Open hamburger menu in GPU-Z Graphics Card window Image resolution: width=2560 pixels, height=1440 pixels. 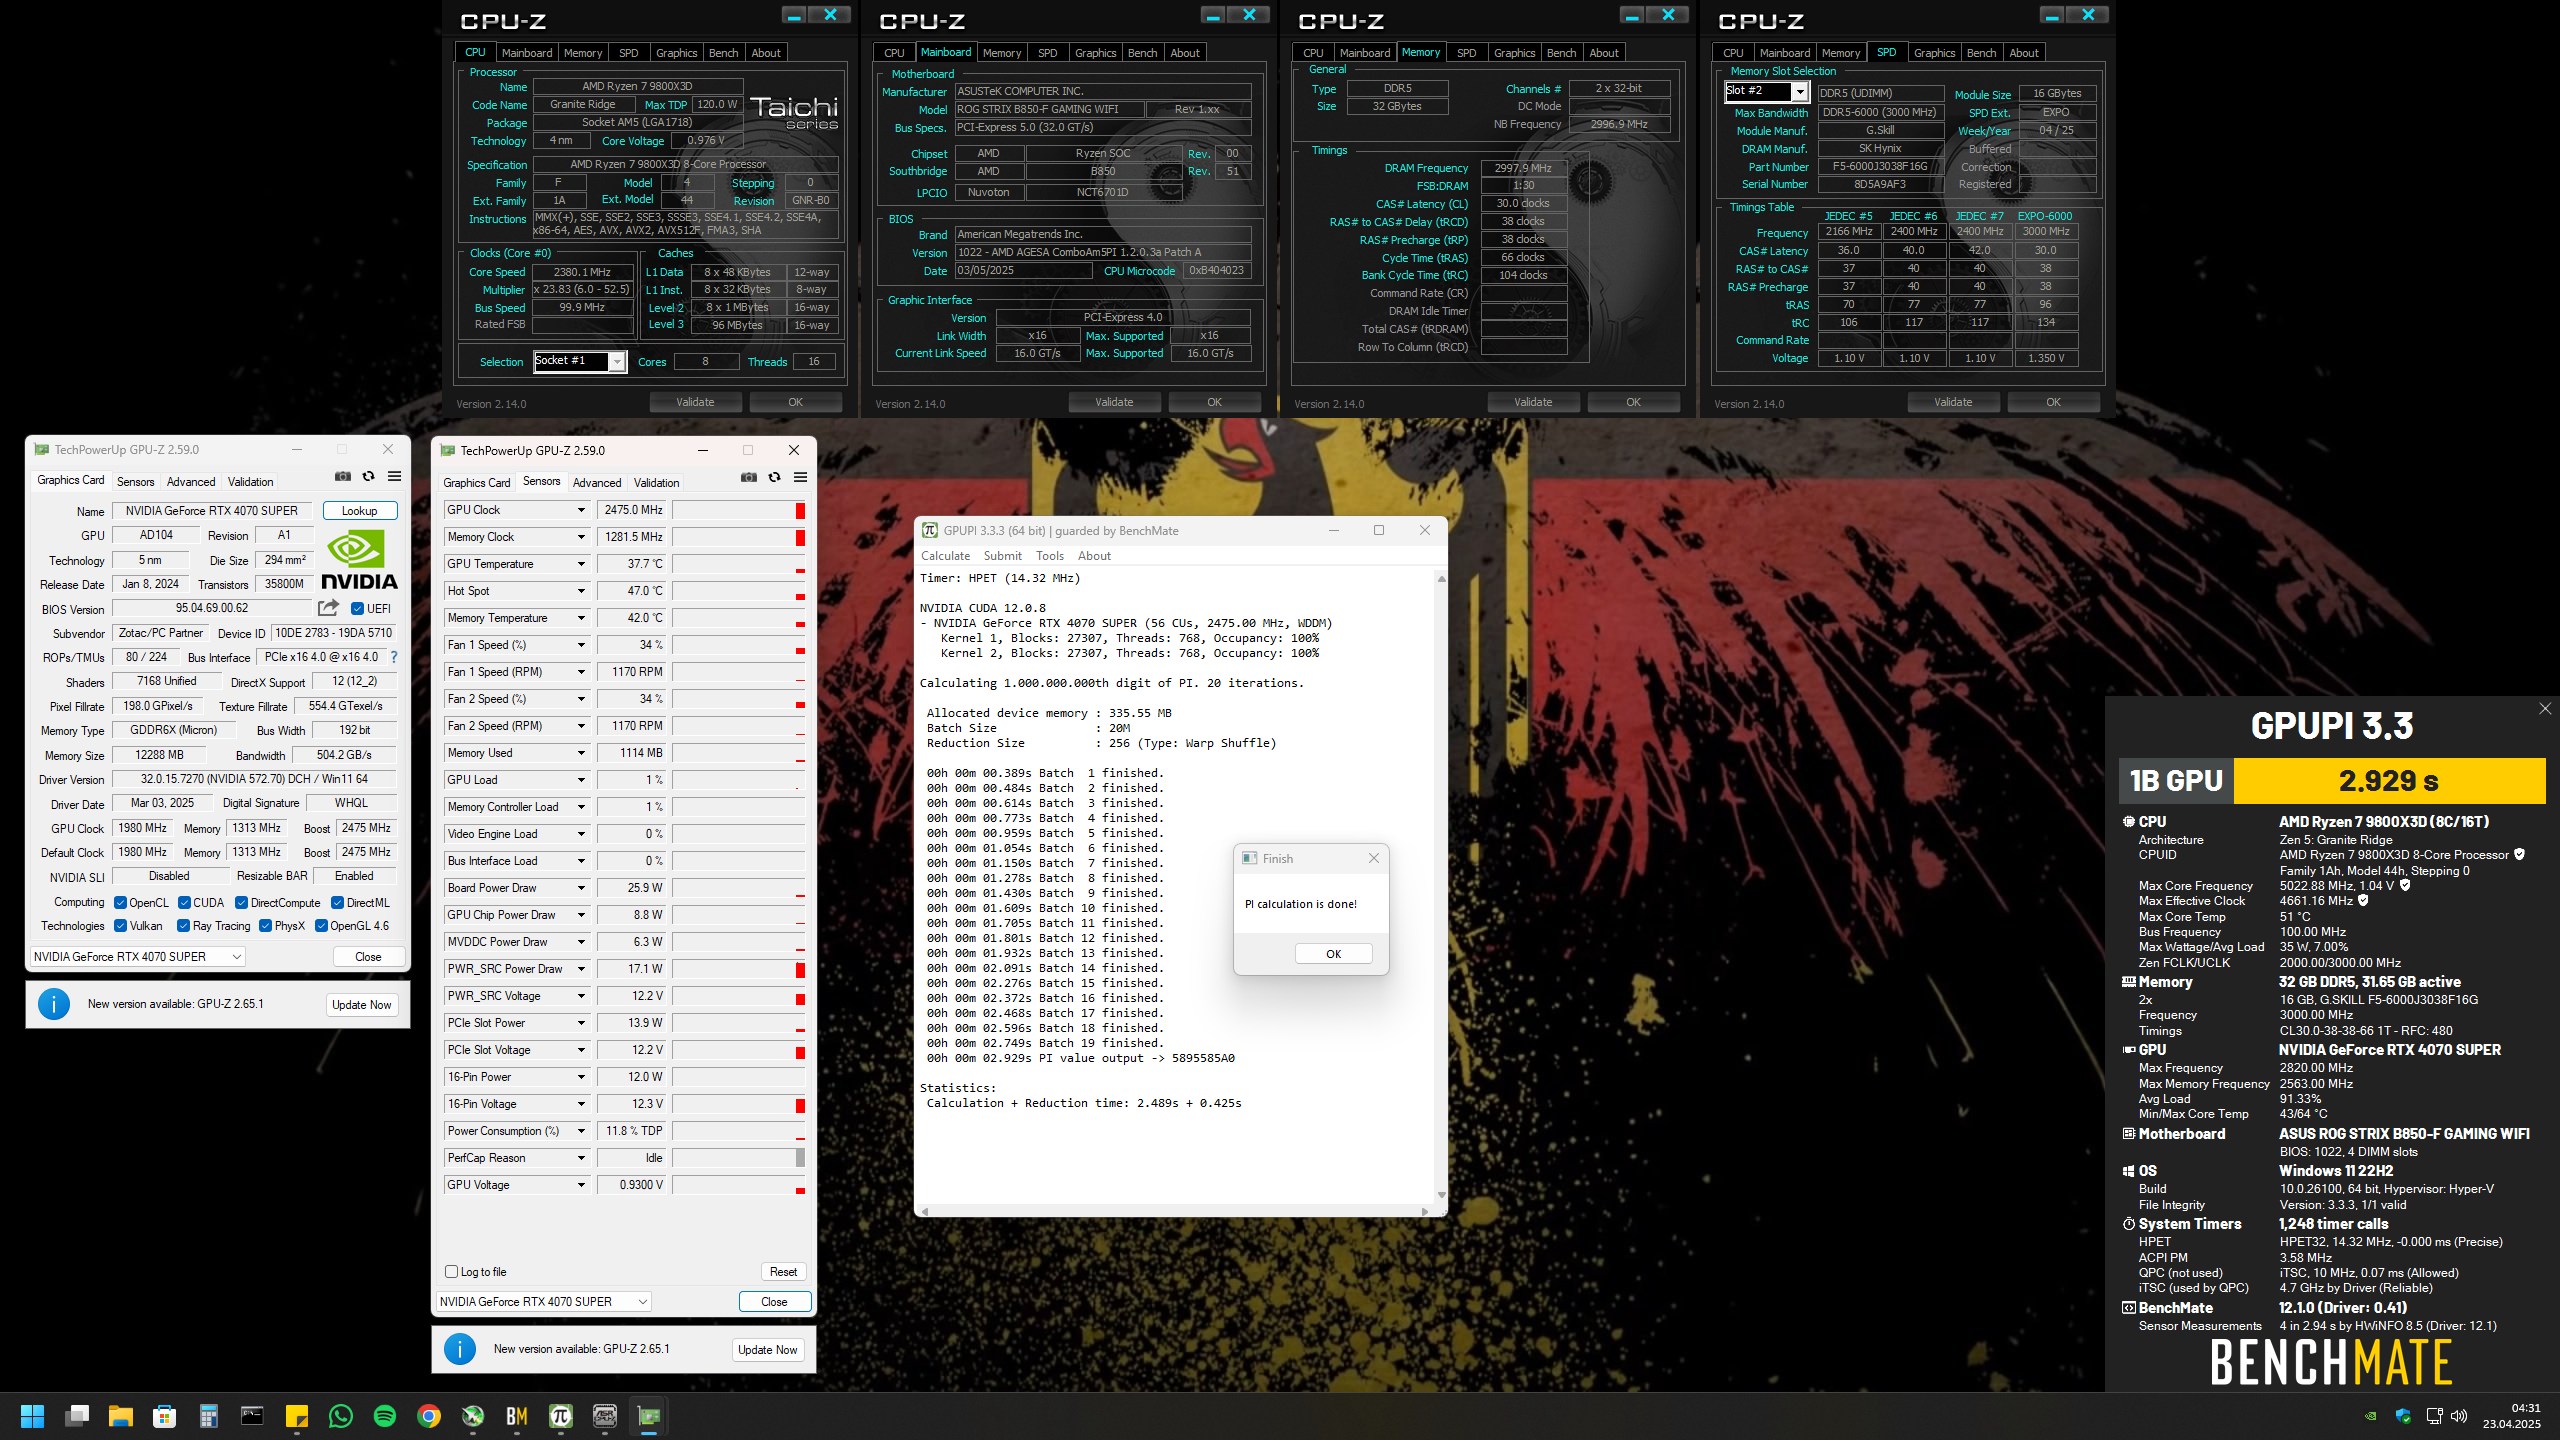click(x=395, y=477)
